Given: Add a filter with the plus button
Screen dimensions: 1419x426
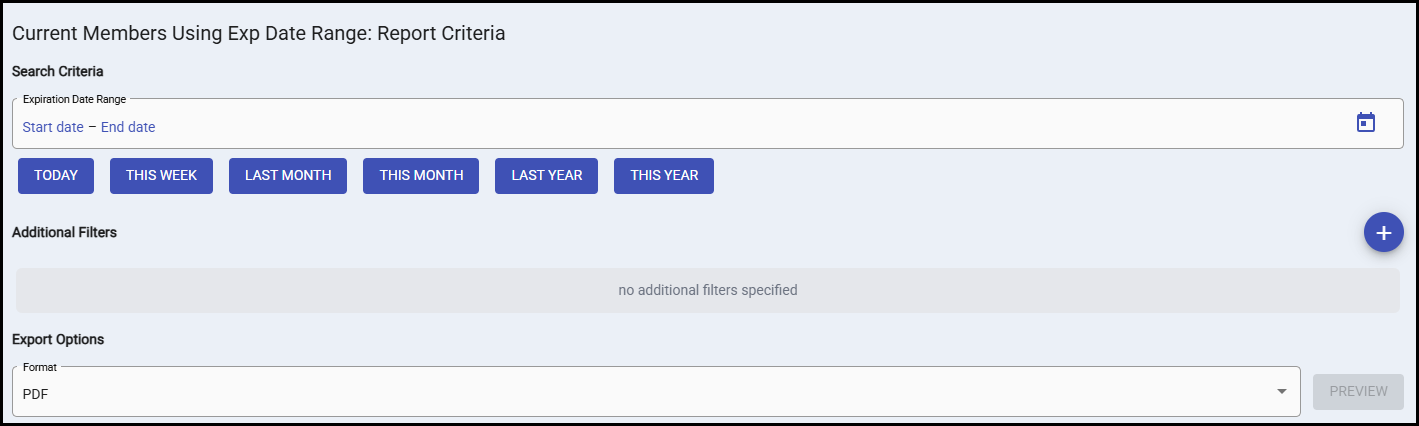Looking at the screenshot, I should click(x=1383, y=232).
